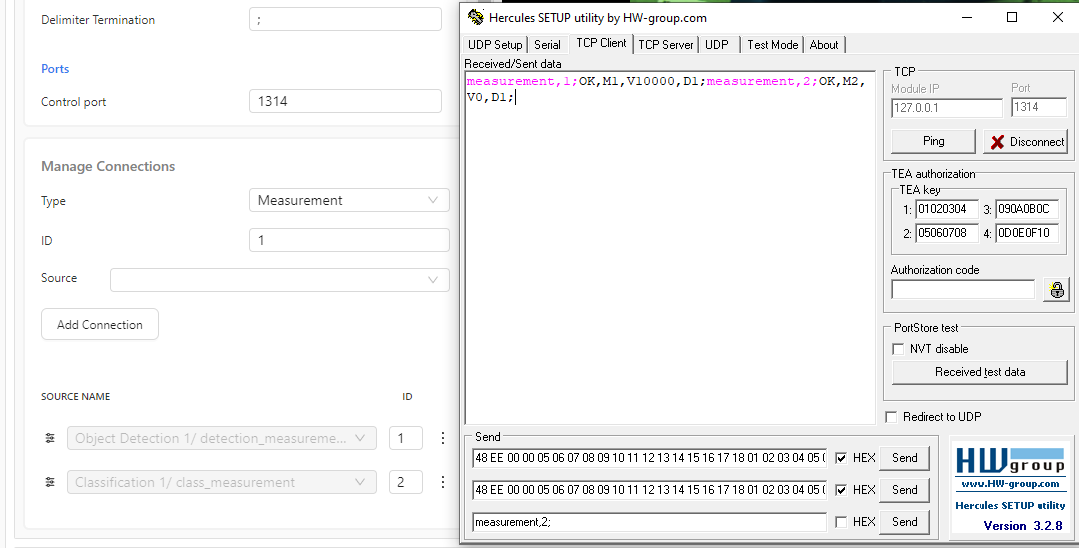Click TEA key 4 field with 0D0E0F10
Viewport: 1079px width, 548px height.
1027,233
